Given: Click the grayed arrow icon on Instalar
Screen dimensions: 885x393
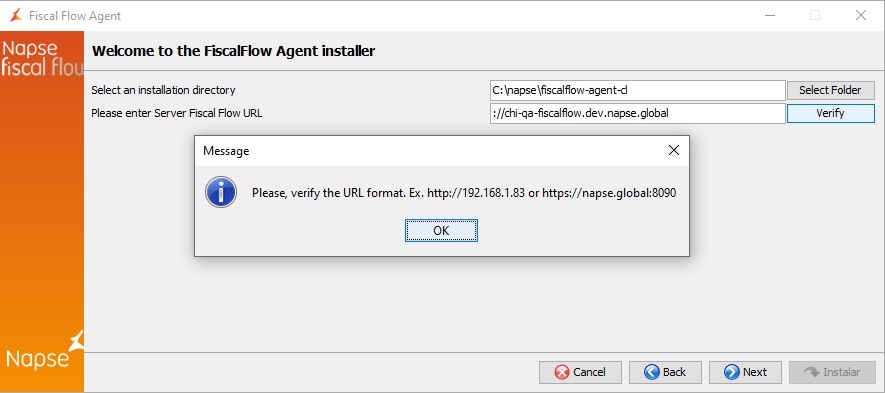Looking at the screenshot, I should click(812, 372).
